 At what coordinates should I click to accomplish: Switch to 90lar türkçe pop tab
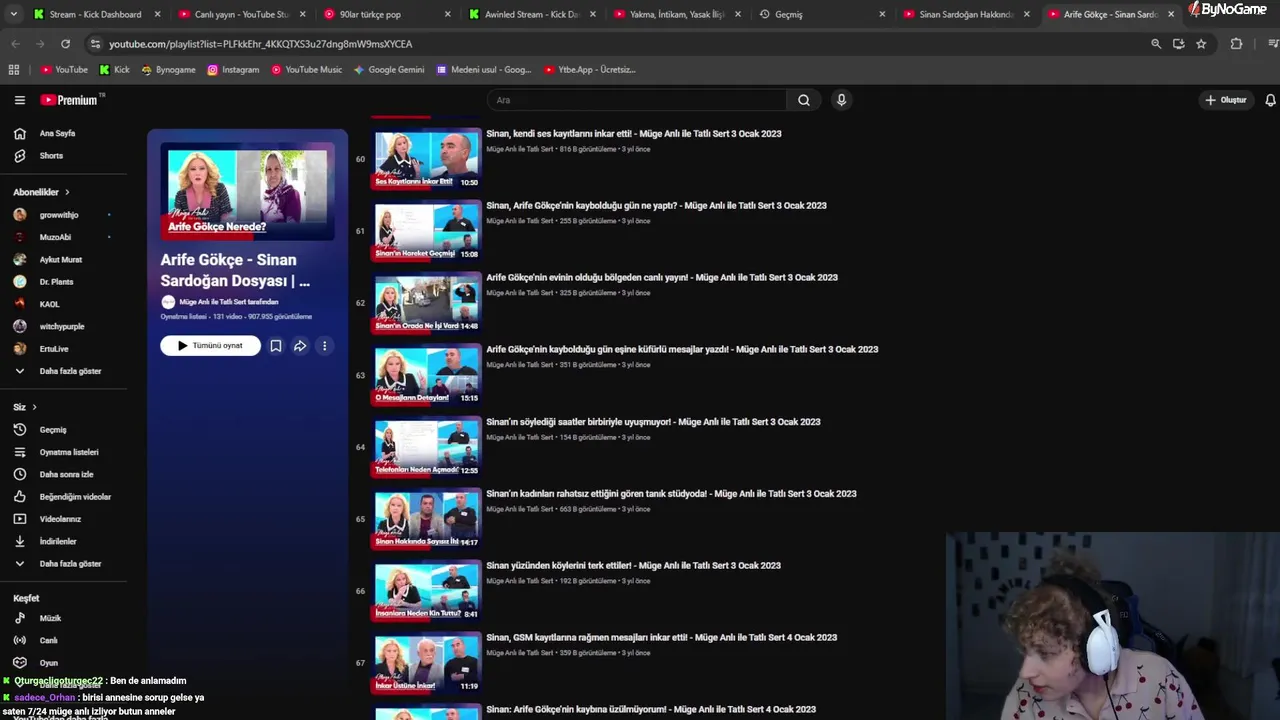tap(370, 14)
